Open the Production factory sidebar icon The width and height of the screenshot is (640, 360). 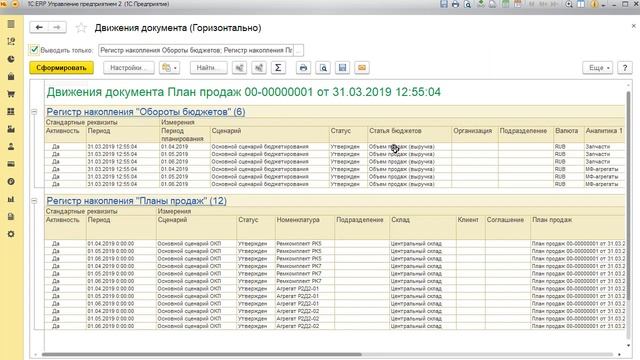click(x=11, y=129)
